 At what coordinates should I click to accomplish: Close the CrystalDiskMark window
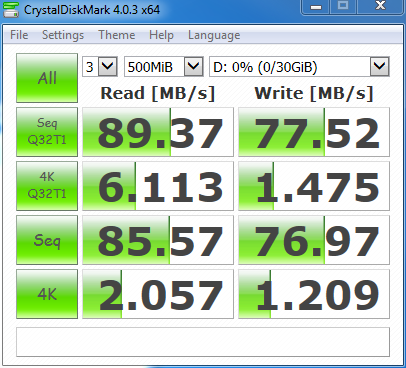tap(380, 7)
